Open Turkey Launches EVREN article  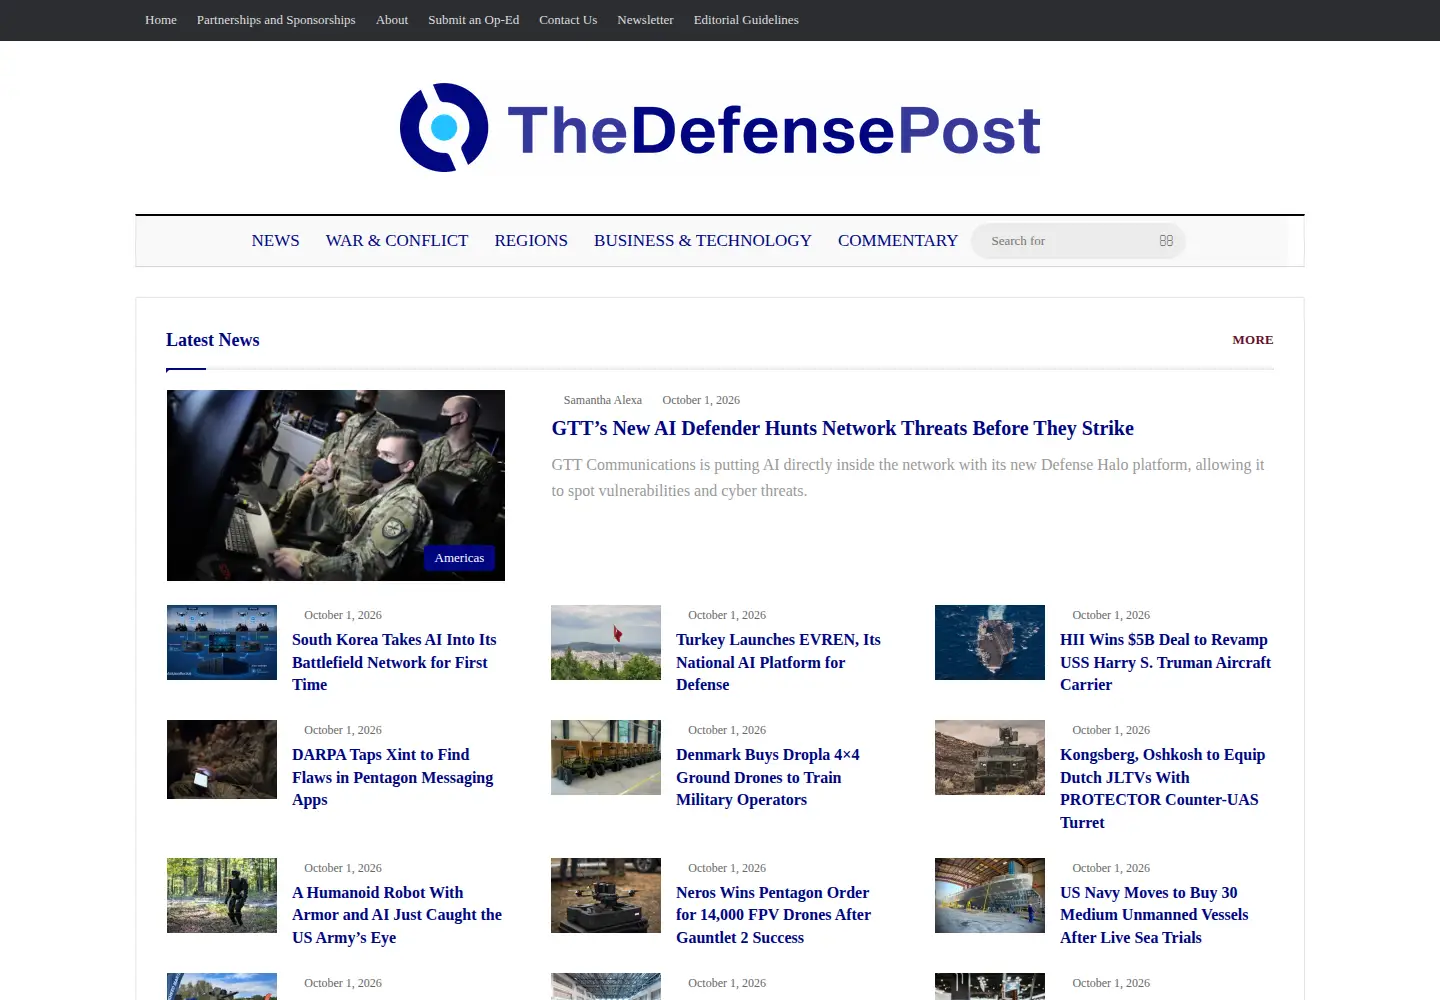778,662
